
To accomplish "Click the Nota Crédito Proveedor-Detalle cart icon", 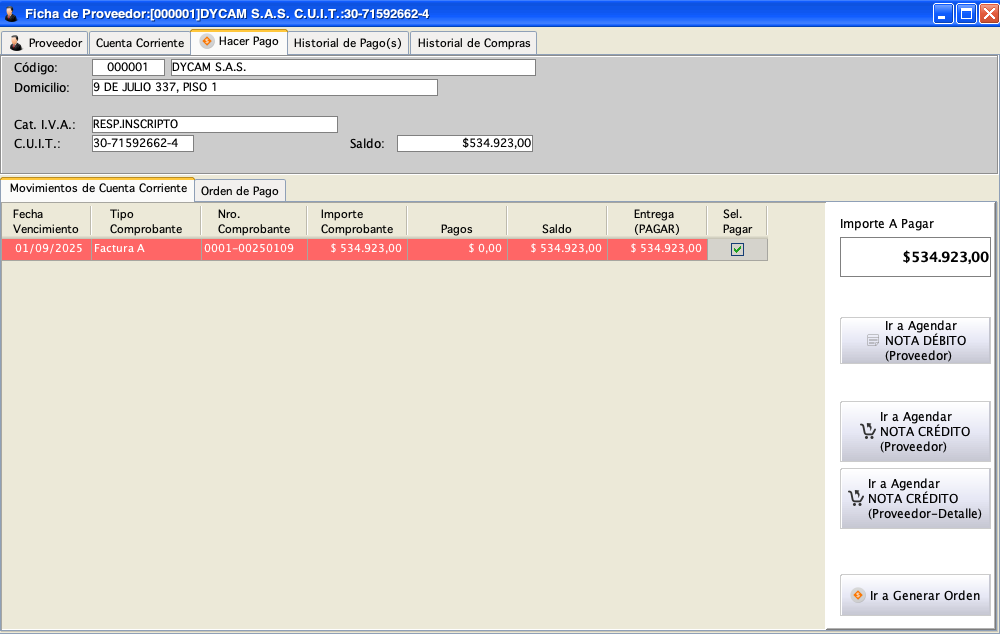I will pyautogui.click(x=855, y=499).
